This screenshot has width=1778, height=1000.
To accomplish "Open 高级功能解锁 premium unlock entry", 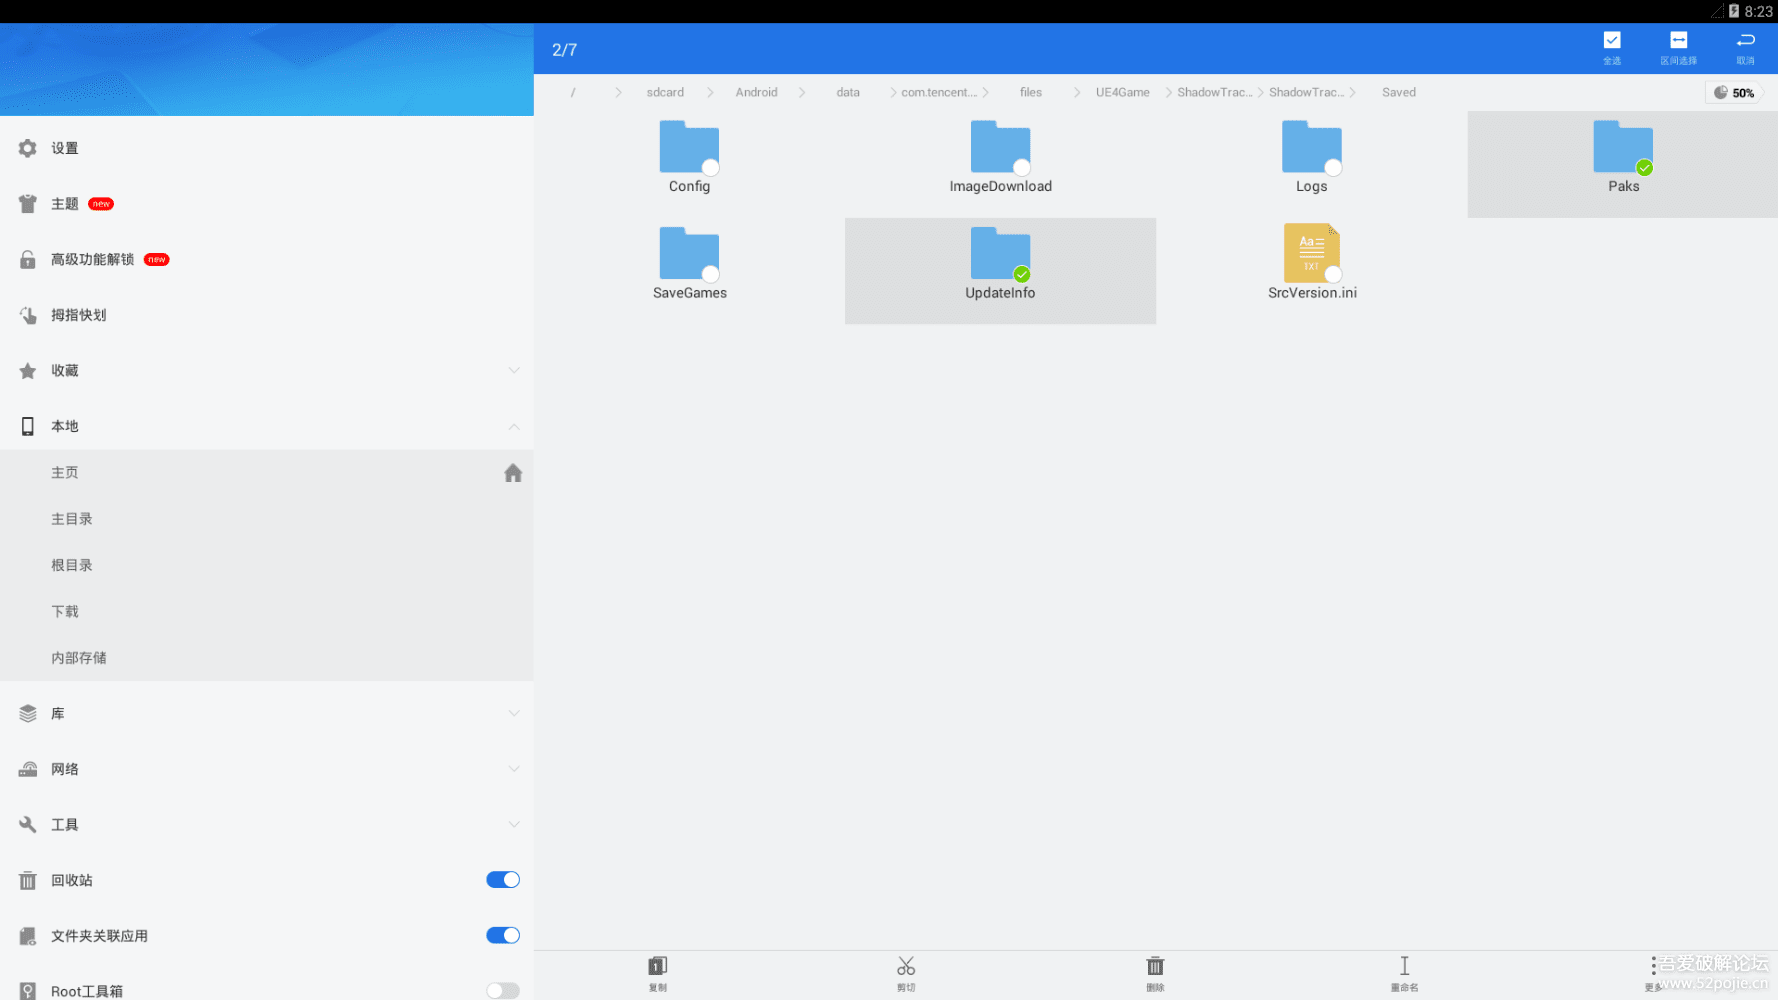I will point(267,259).
